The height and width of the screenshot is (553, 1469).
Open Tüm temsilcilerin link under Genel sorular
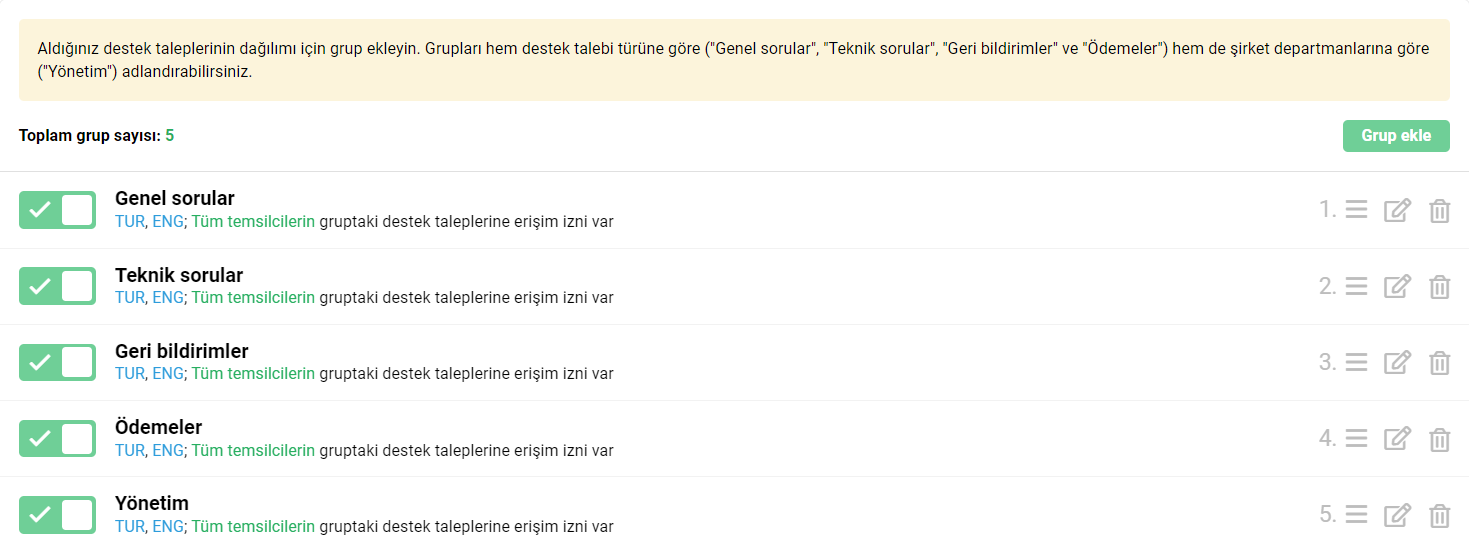point(253,221)
